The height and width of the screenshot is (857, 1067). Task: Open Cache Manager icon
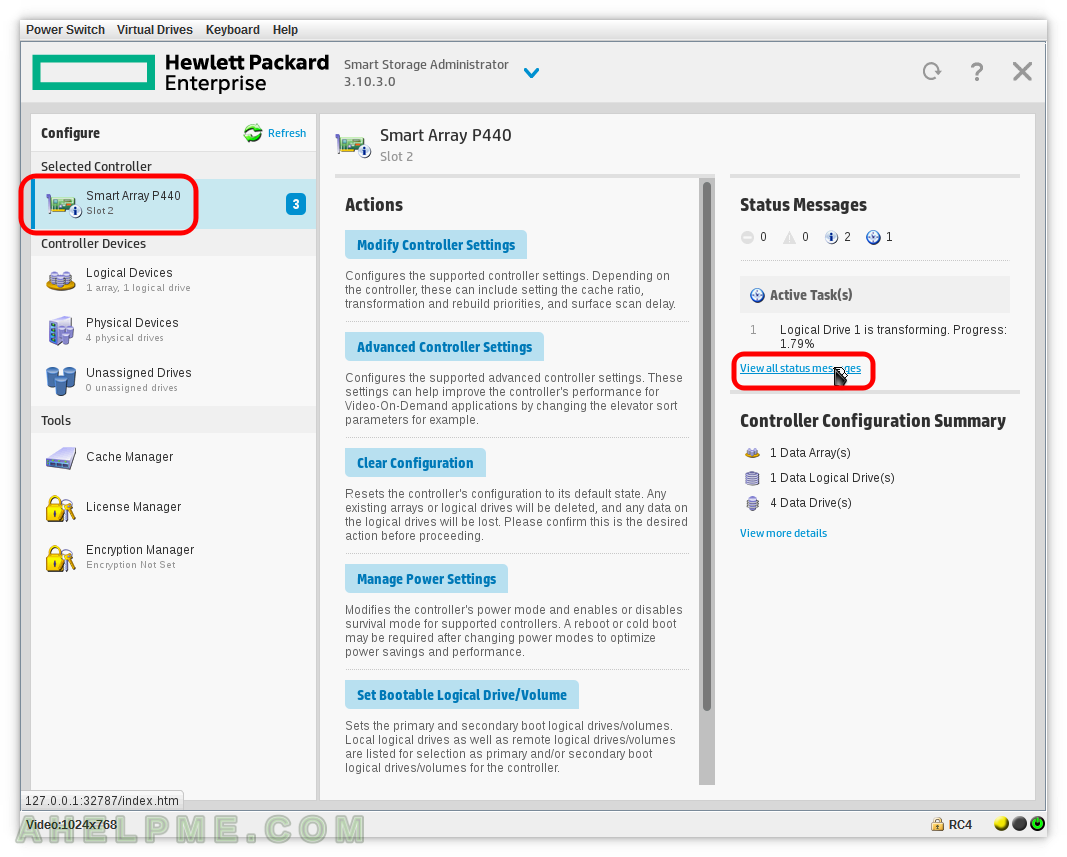[61, 458]
